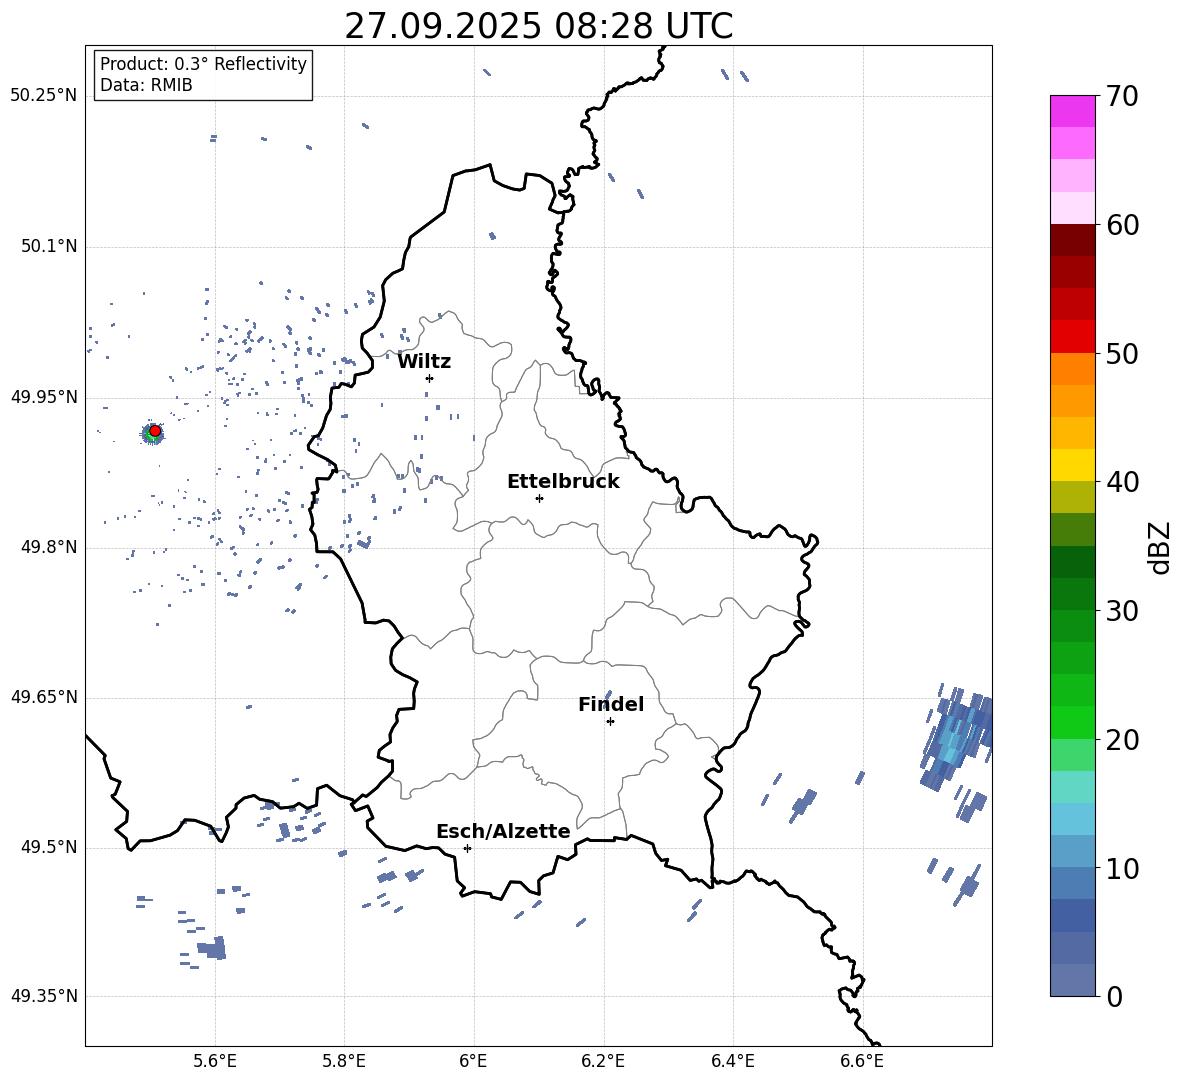
Task: Click the Esch/Alzette station cross marker
Action: [x=467, y=848]
